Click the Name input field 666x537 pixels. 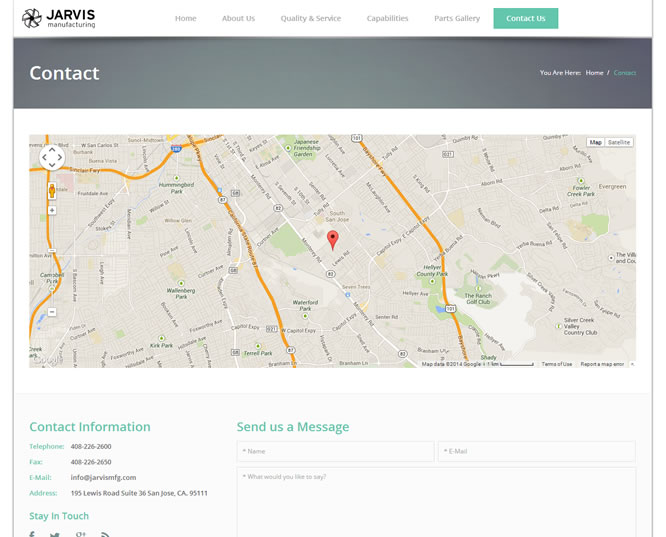[335, 451]
